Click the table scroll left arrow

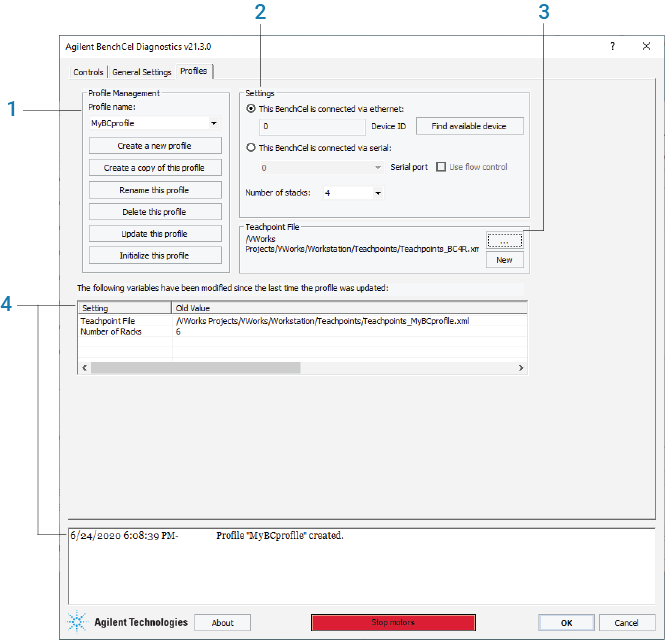pyautogui.click(x=84, y=368)
